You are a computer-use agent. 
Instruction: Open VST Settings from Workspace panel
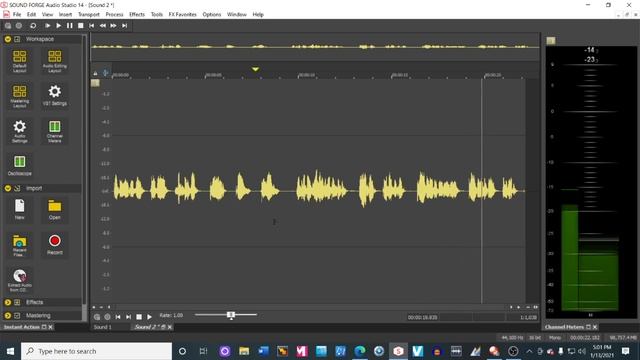(55, 96)
